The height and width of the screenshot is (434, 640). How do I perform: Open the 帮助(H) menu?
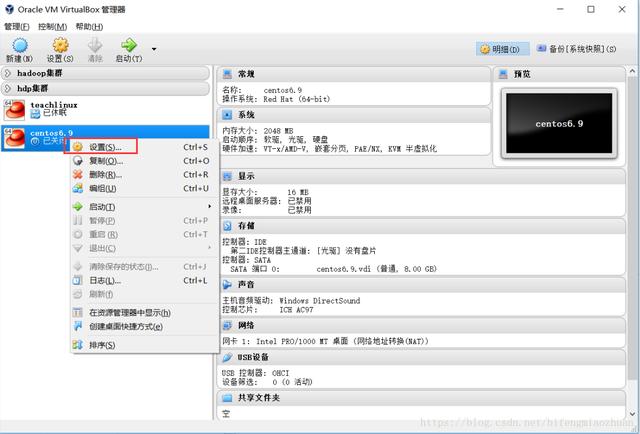point(89,27)
